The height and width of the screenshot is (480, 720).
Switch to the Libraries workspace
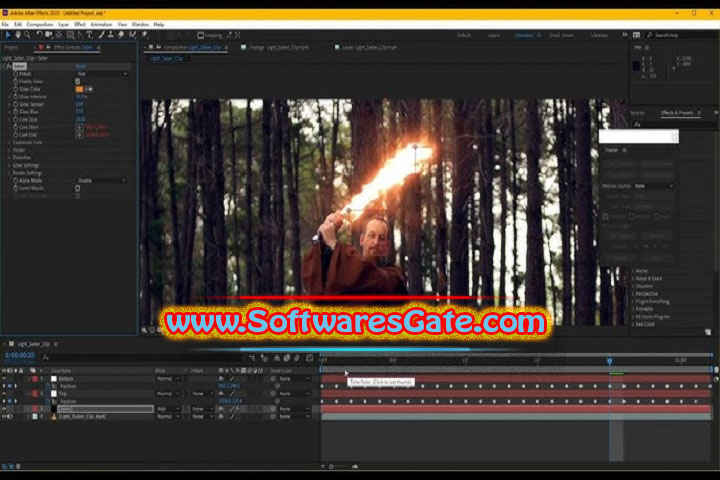(599, 35)
